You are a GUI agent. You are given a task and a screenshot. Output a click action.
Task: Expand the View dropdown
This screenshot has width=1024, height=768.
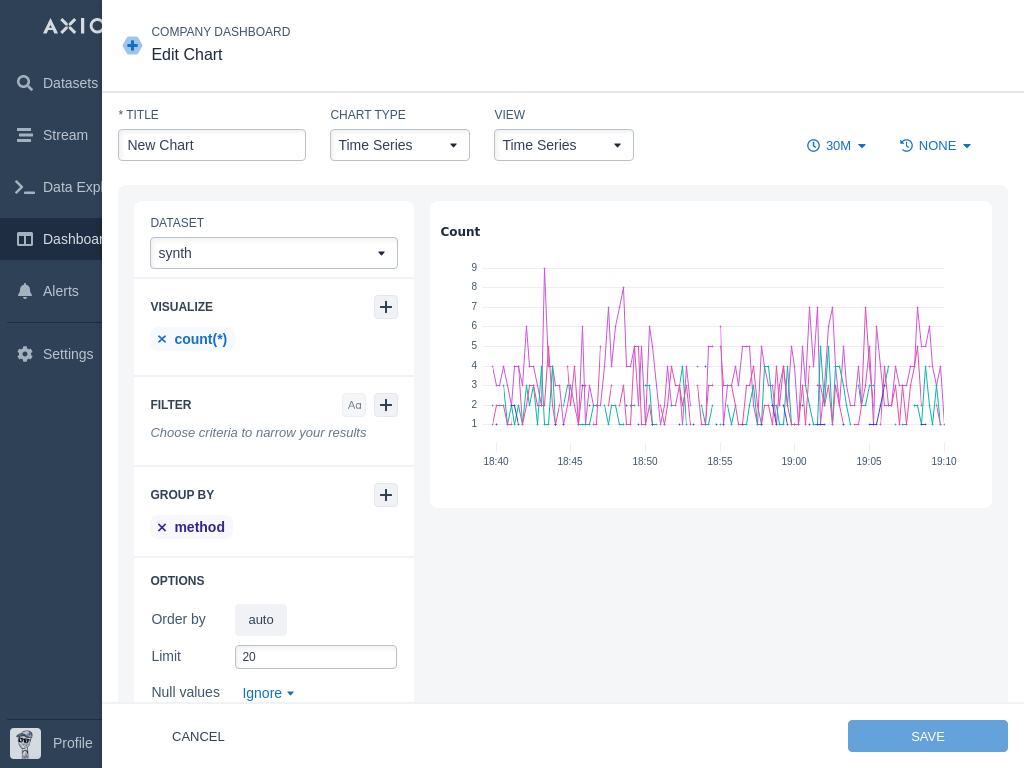(563, 145)
